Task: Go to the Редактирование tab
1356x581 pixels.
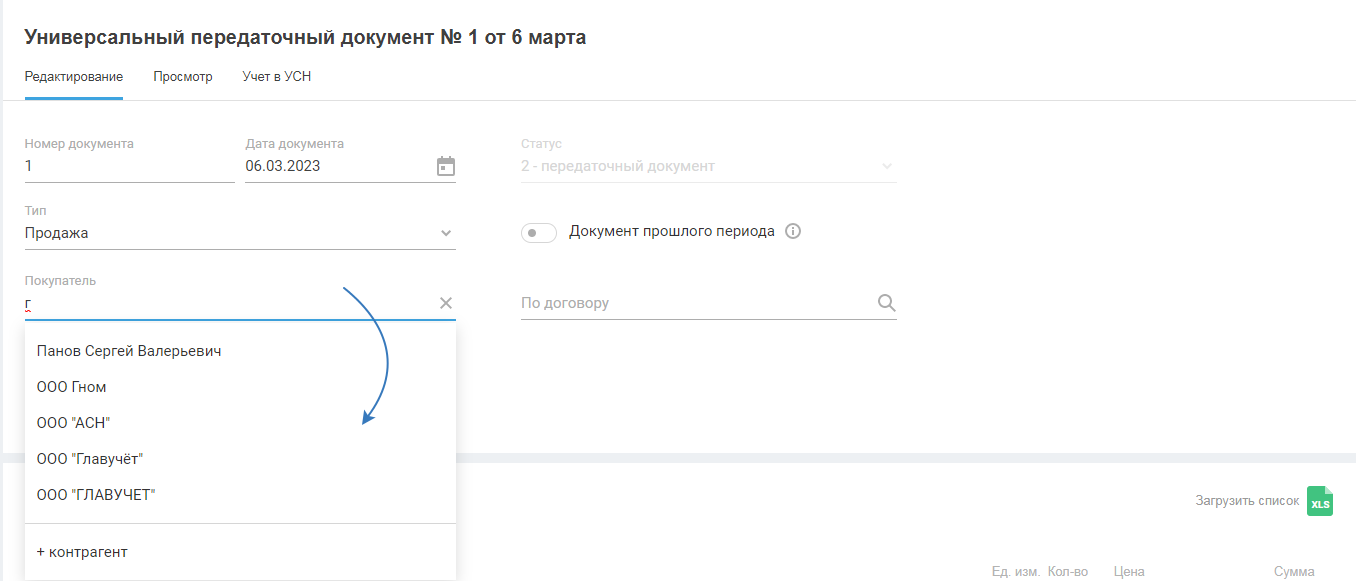Action: click(x=74, y=77)
